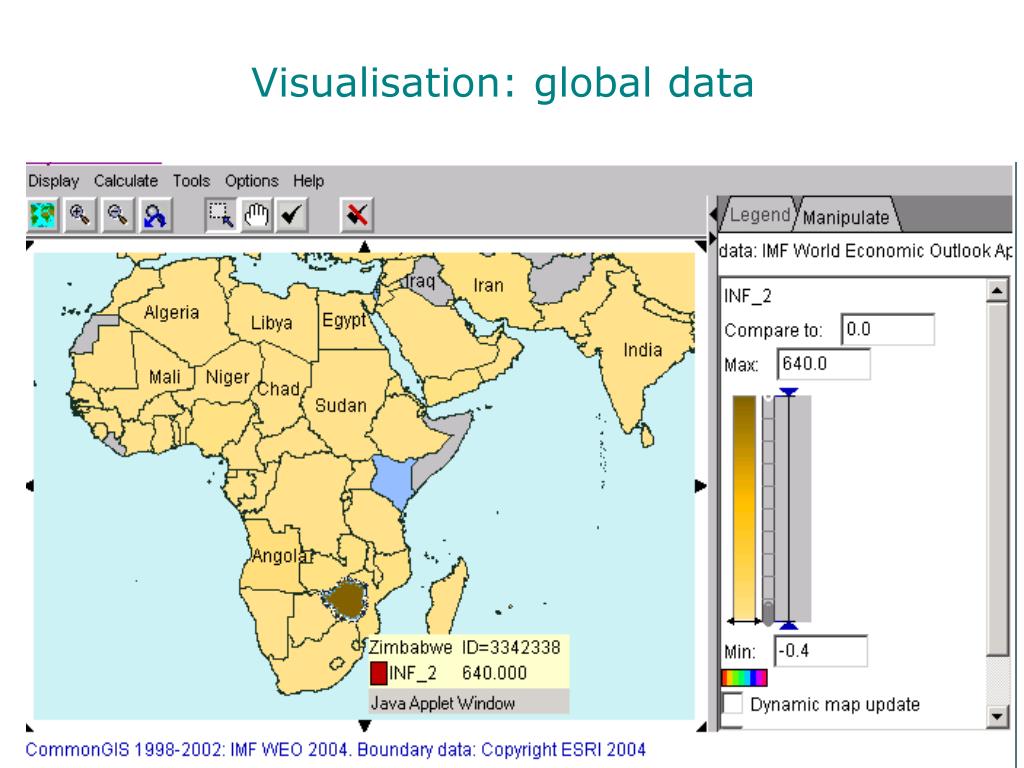Collapse side panel with left-pointing splitter arrow

click(713, 214)
